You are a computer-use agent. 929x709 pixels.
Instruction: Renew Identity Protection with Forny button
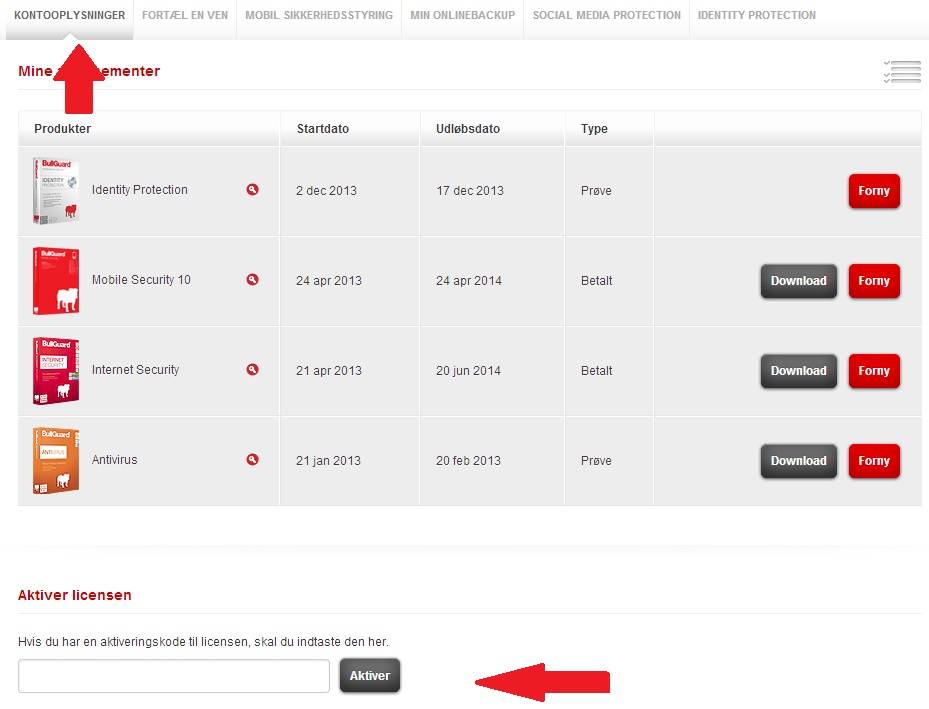coord(874,191)
